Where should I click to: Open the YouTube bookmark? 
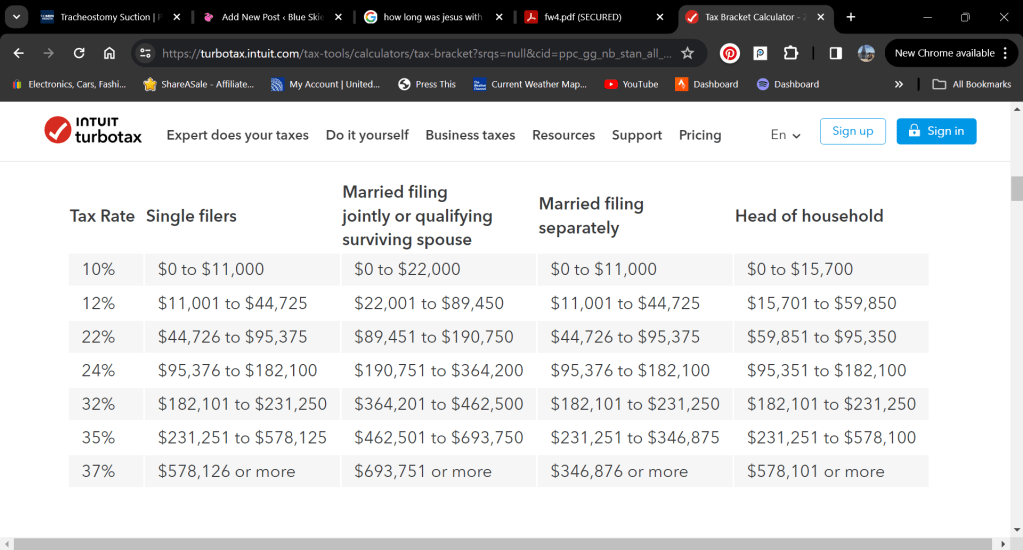point(631,84)
